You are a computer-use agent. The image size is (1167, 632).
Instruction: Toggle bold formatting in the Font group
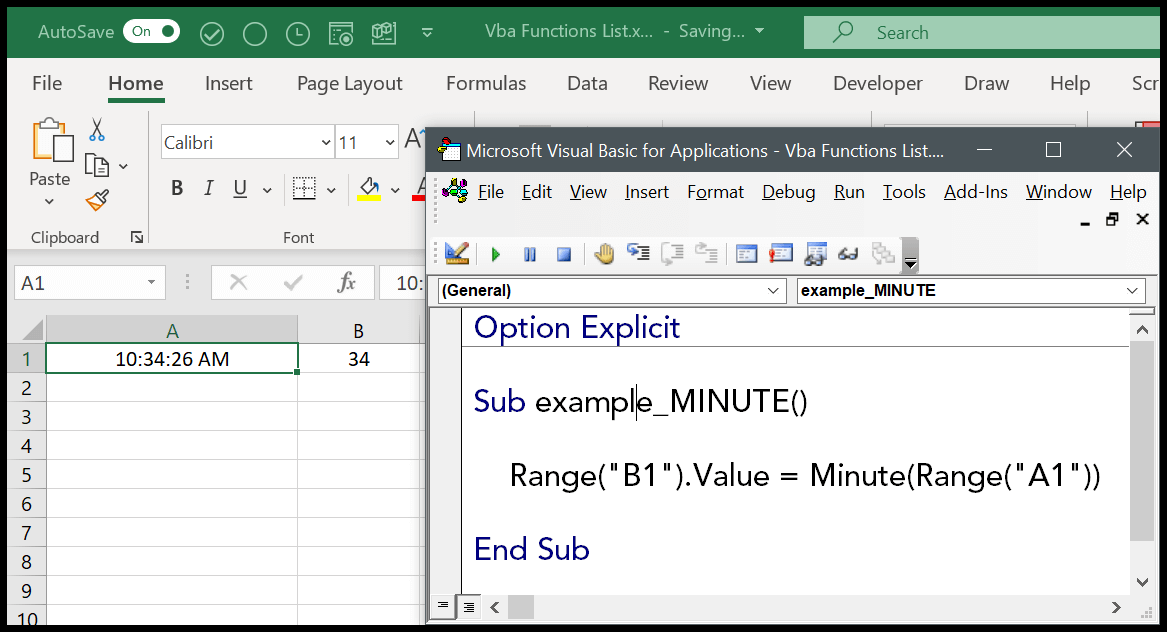[177, 187]
